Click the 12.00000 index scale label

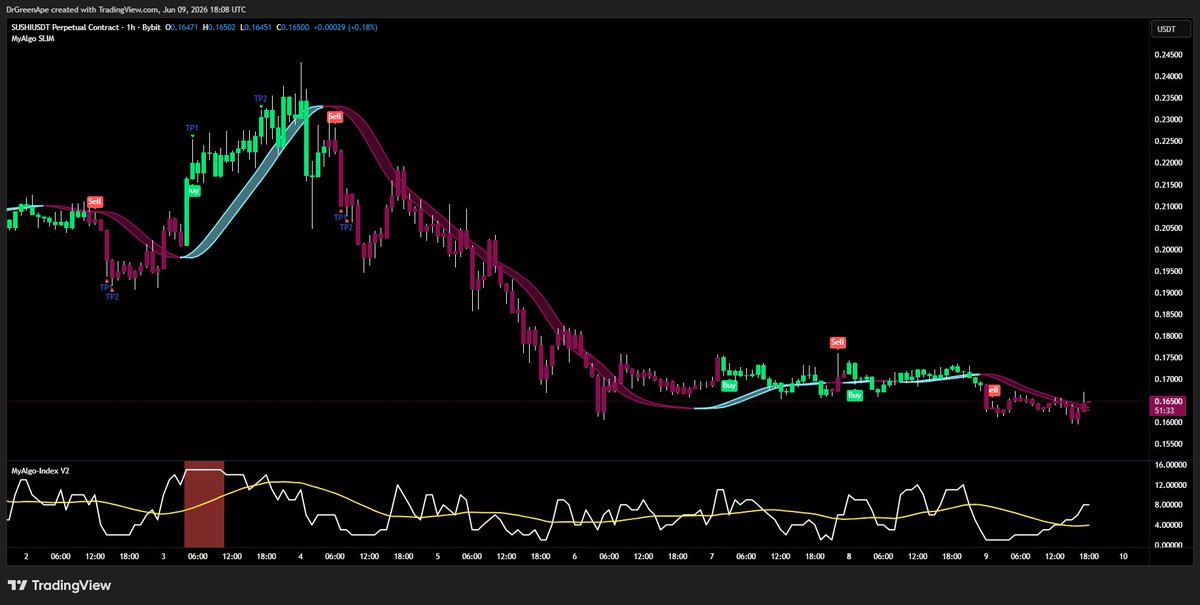[x=1170, y=485]
